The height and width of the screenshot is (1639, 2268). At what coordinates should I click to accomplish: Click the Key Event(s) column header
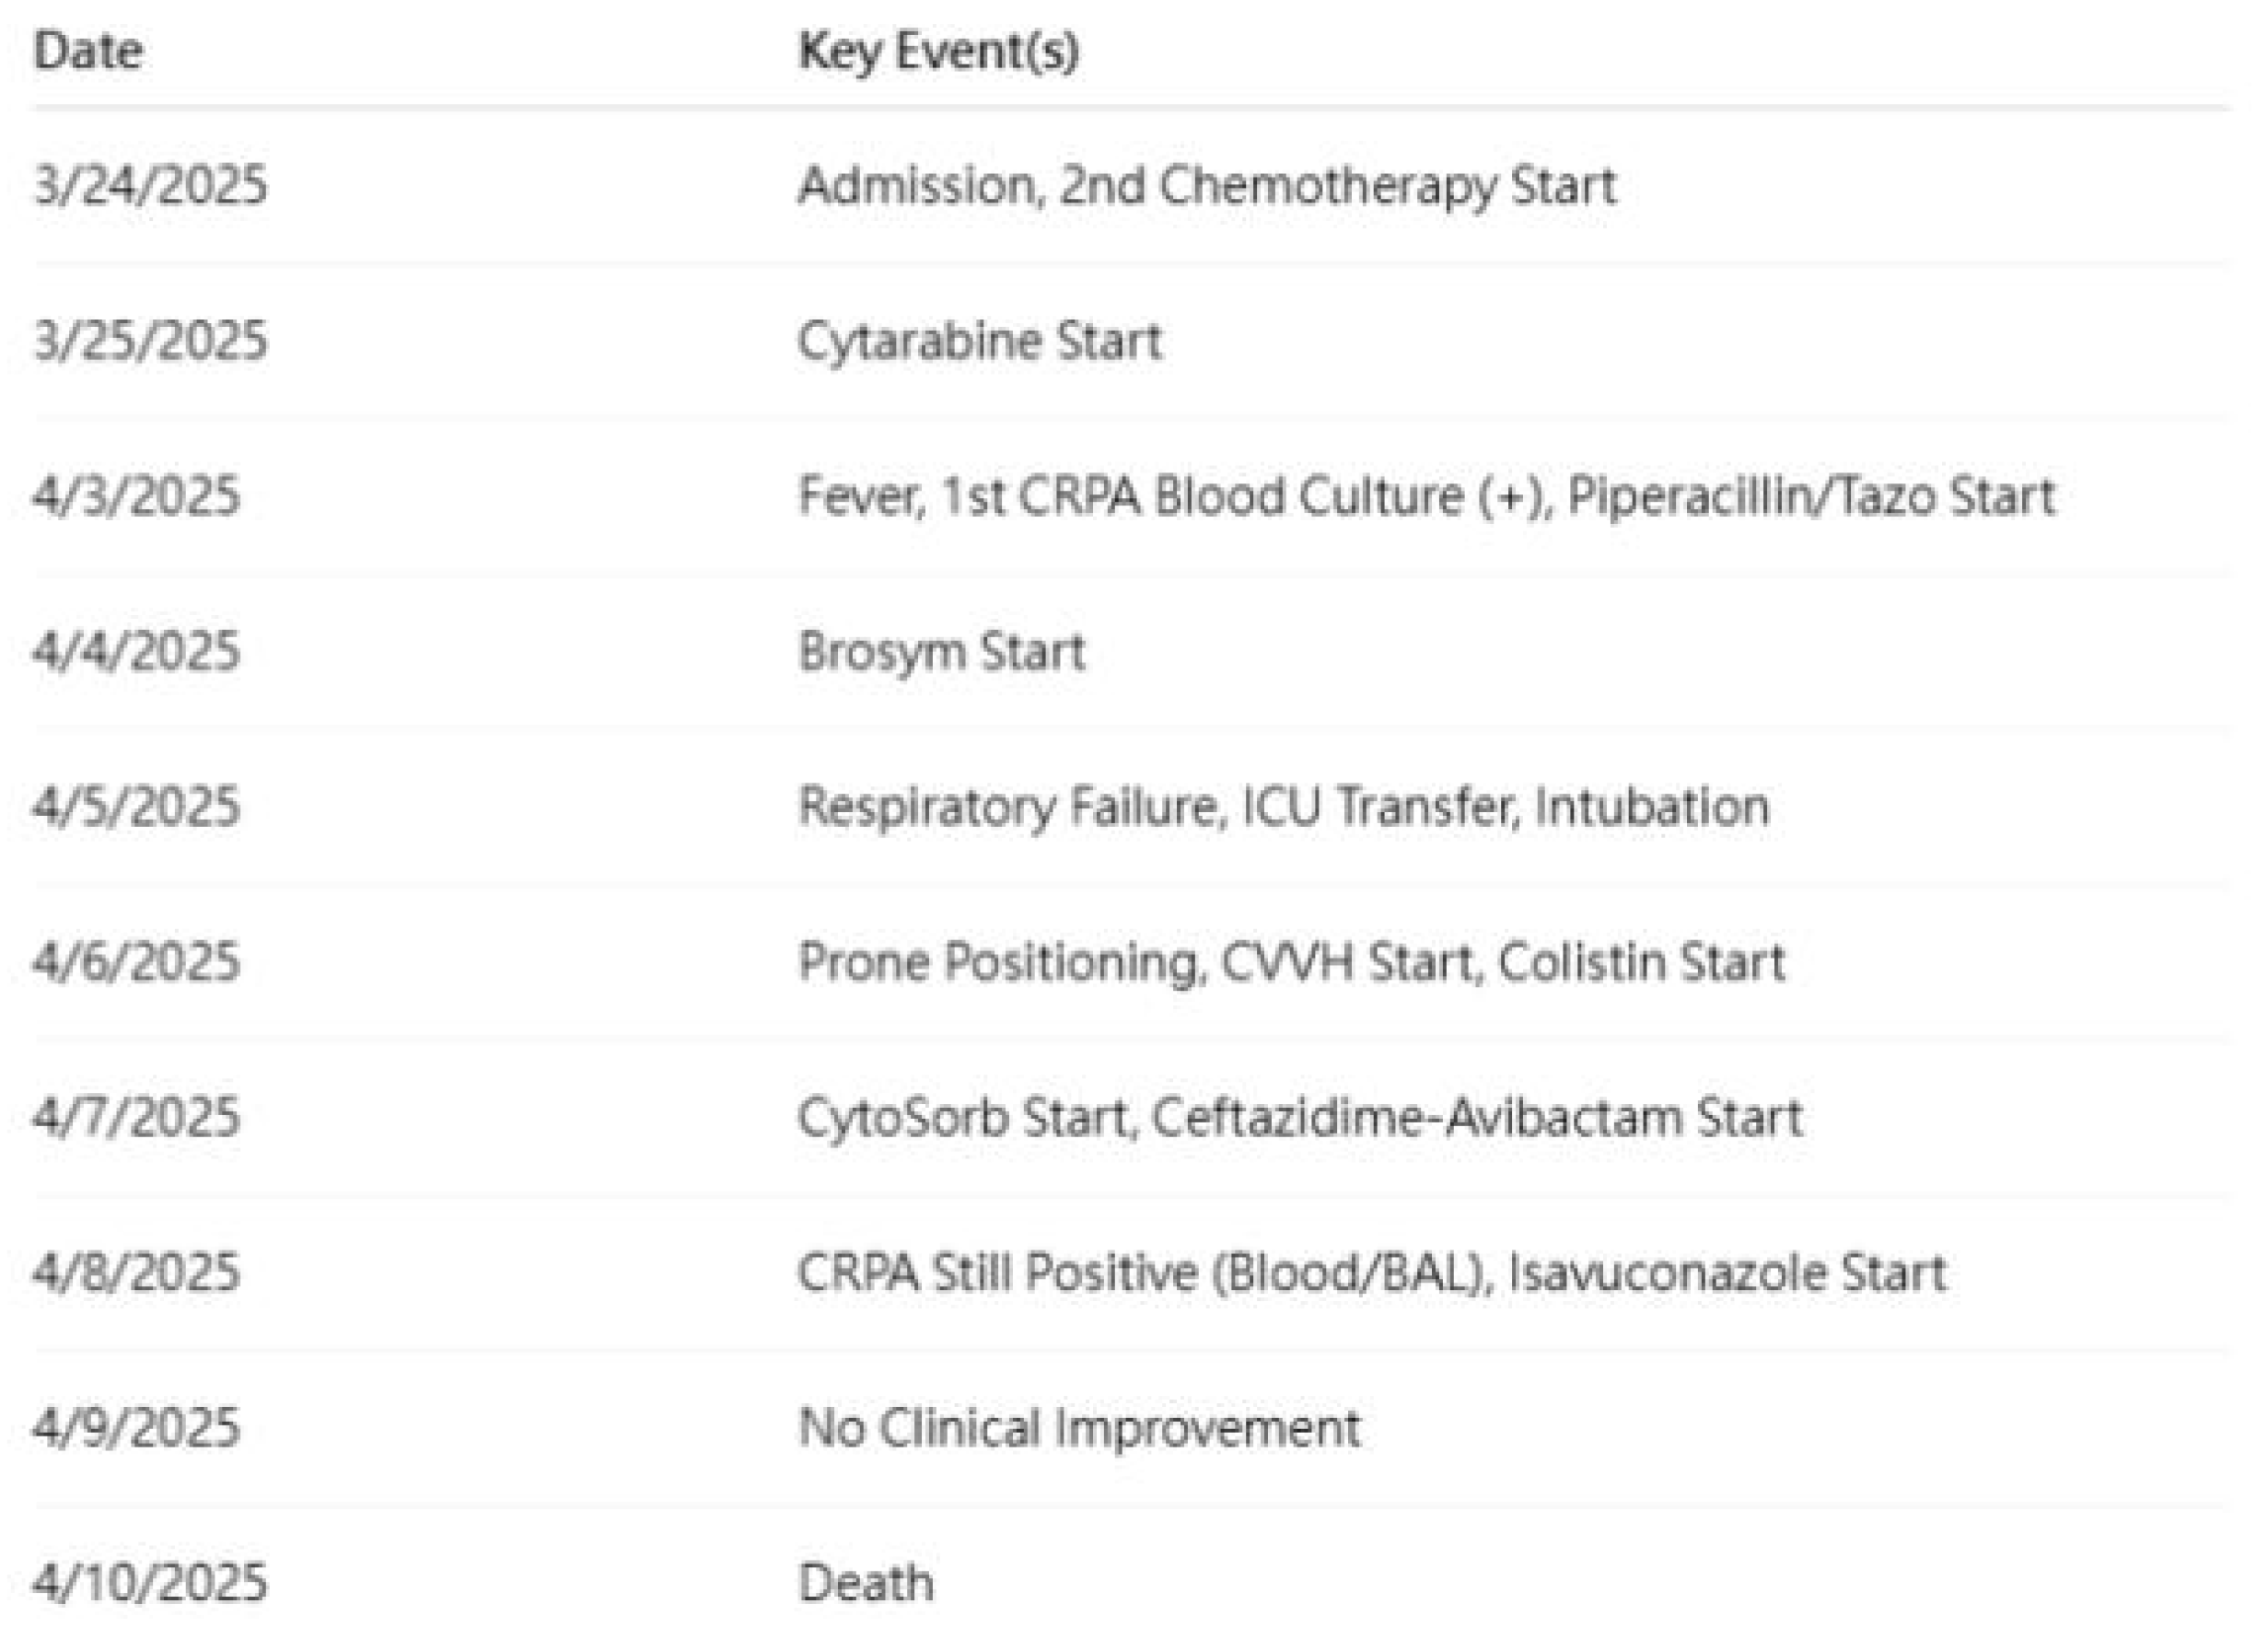[938, 52]
